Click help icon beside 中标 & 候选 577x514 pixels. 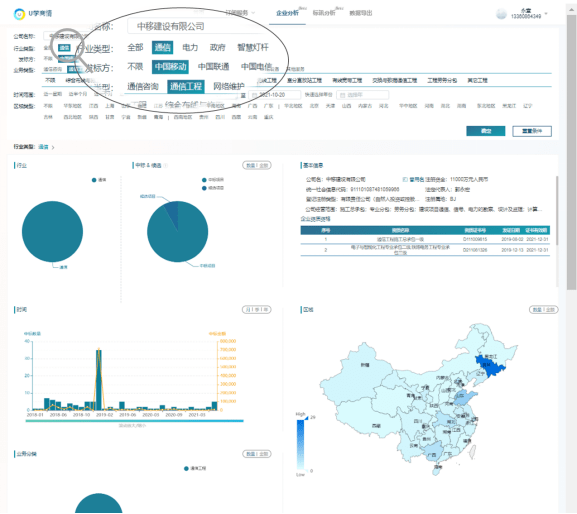(166, 166)
